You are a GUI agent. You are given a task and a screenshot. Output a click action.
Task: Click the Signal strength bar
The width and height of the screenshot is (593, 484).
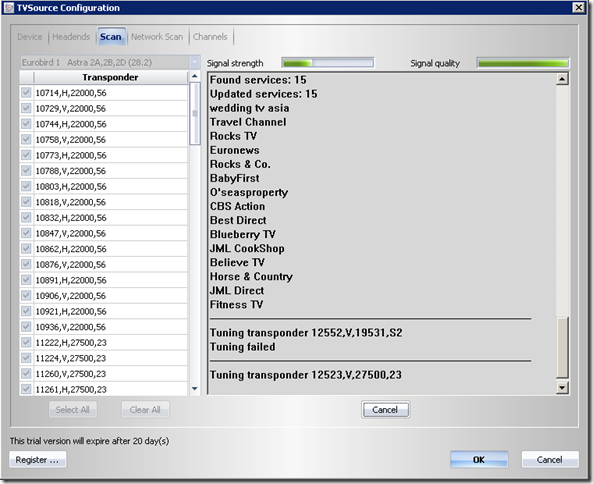coord(328,63)
